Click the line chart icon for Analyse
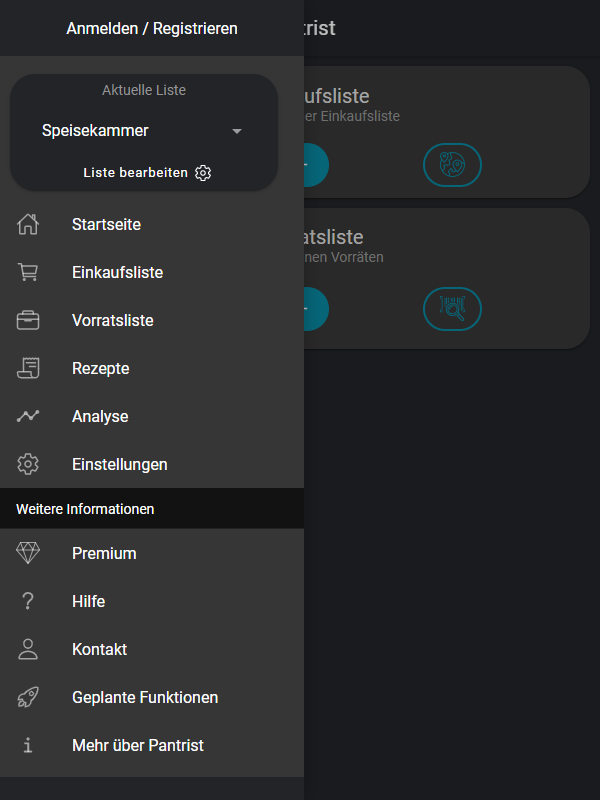This screenshot has width=600, height=800. point(28,416)
